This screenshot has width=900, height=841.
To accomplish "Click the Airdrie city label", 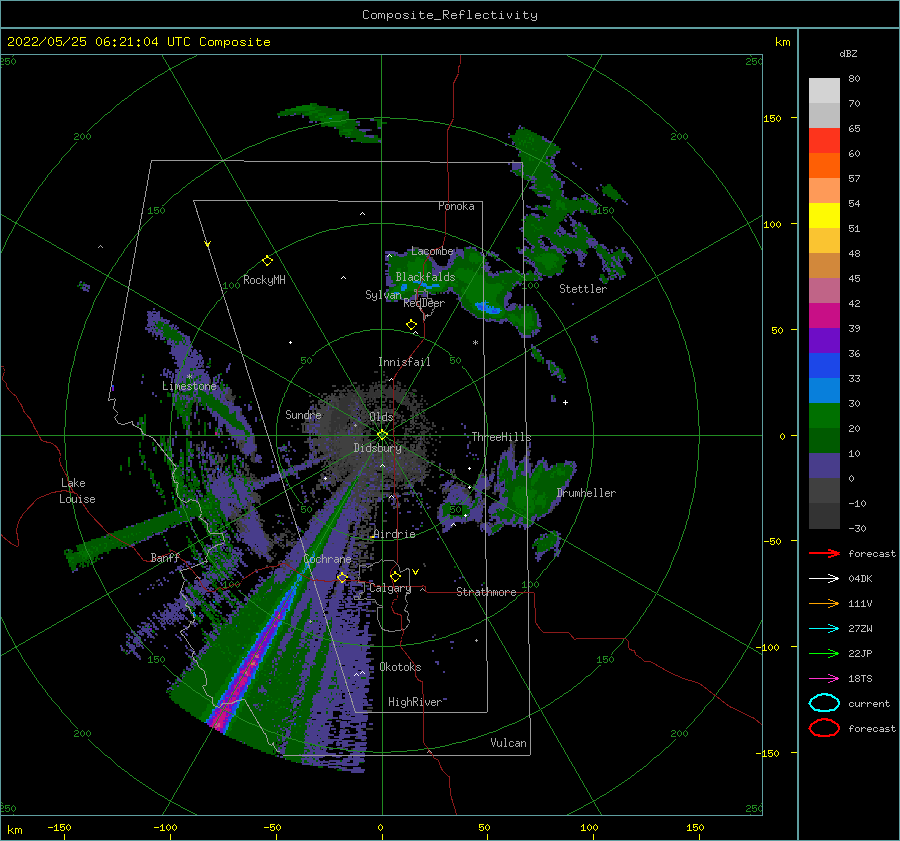I will (x=394, y=534).
